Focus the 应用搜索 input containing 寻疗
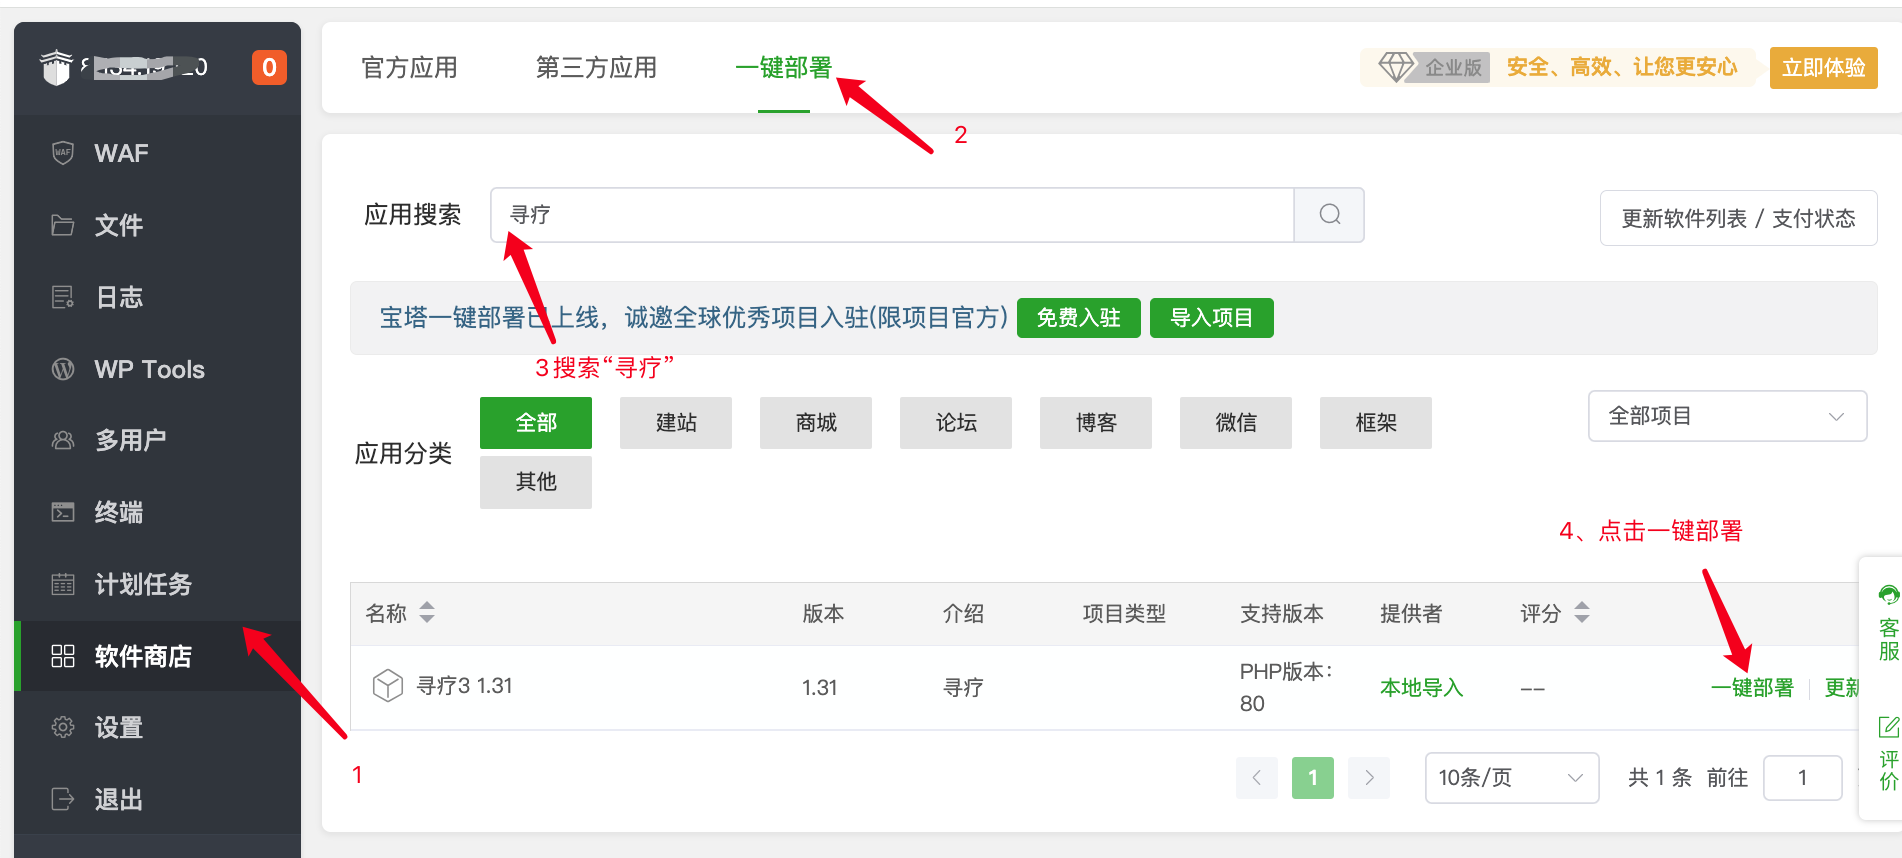The image size is (1902, 858). click(892, 215)
